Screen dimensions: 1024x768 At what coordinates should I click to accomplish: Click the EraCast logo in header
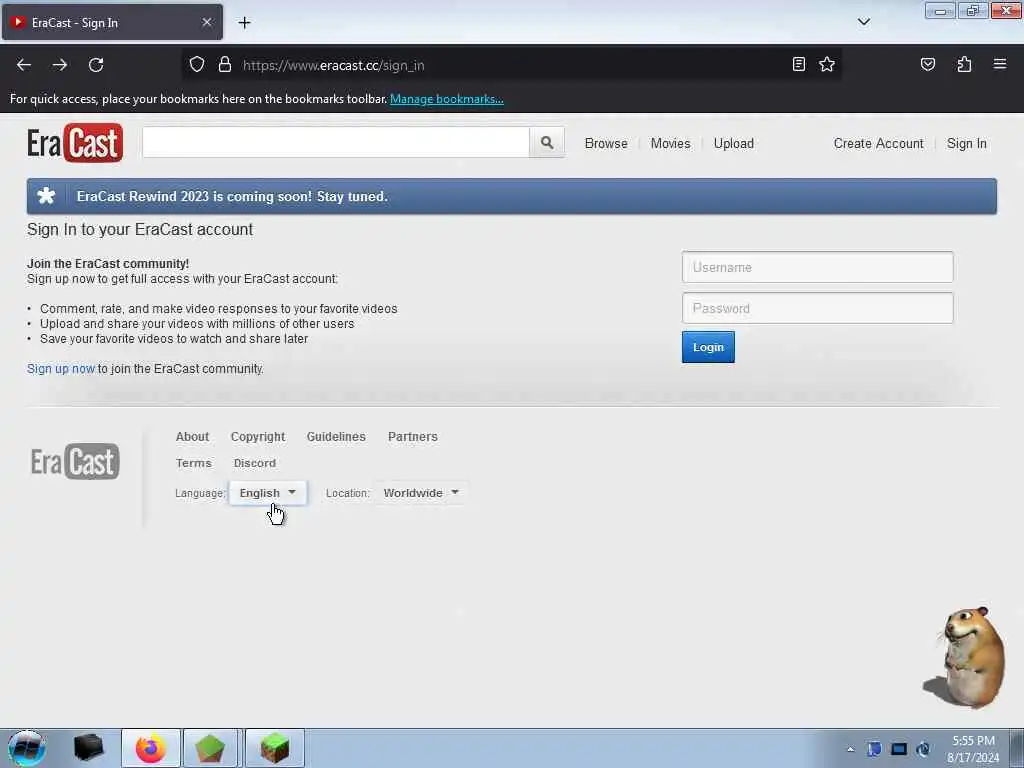[75, 143]
